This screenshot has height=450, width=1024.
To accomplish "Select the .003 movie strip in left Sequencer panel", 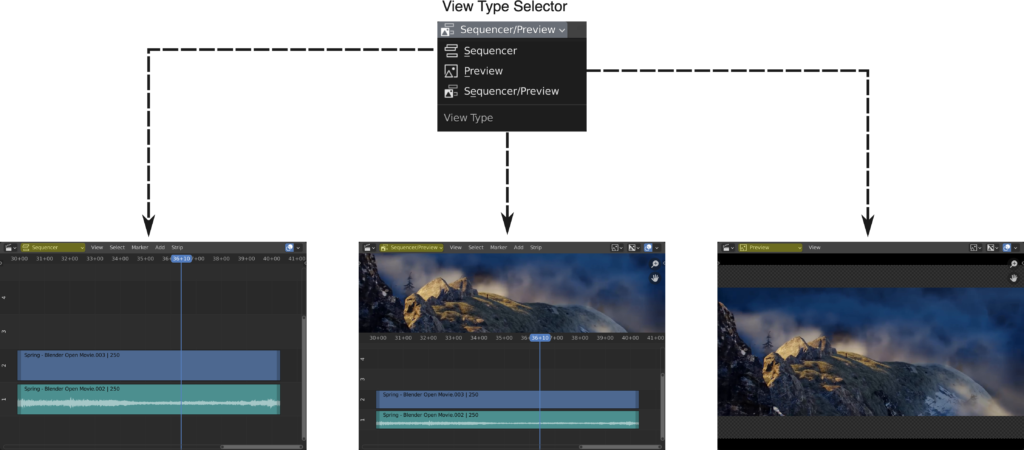I will coord(149,365).
